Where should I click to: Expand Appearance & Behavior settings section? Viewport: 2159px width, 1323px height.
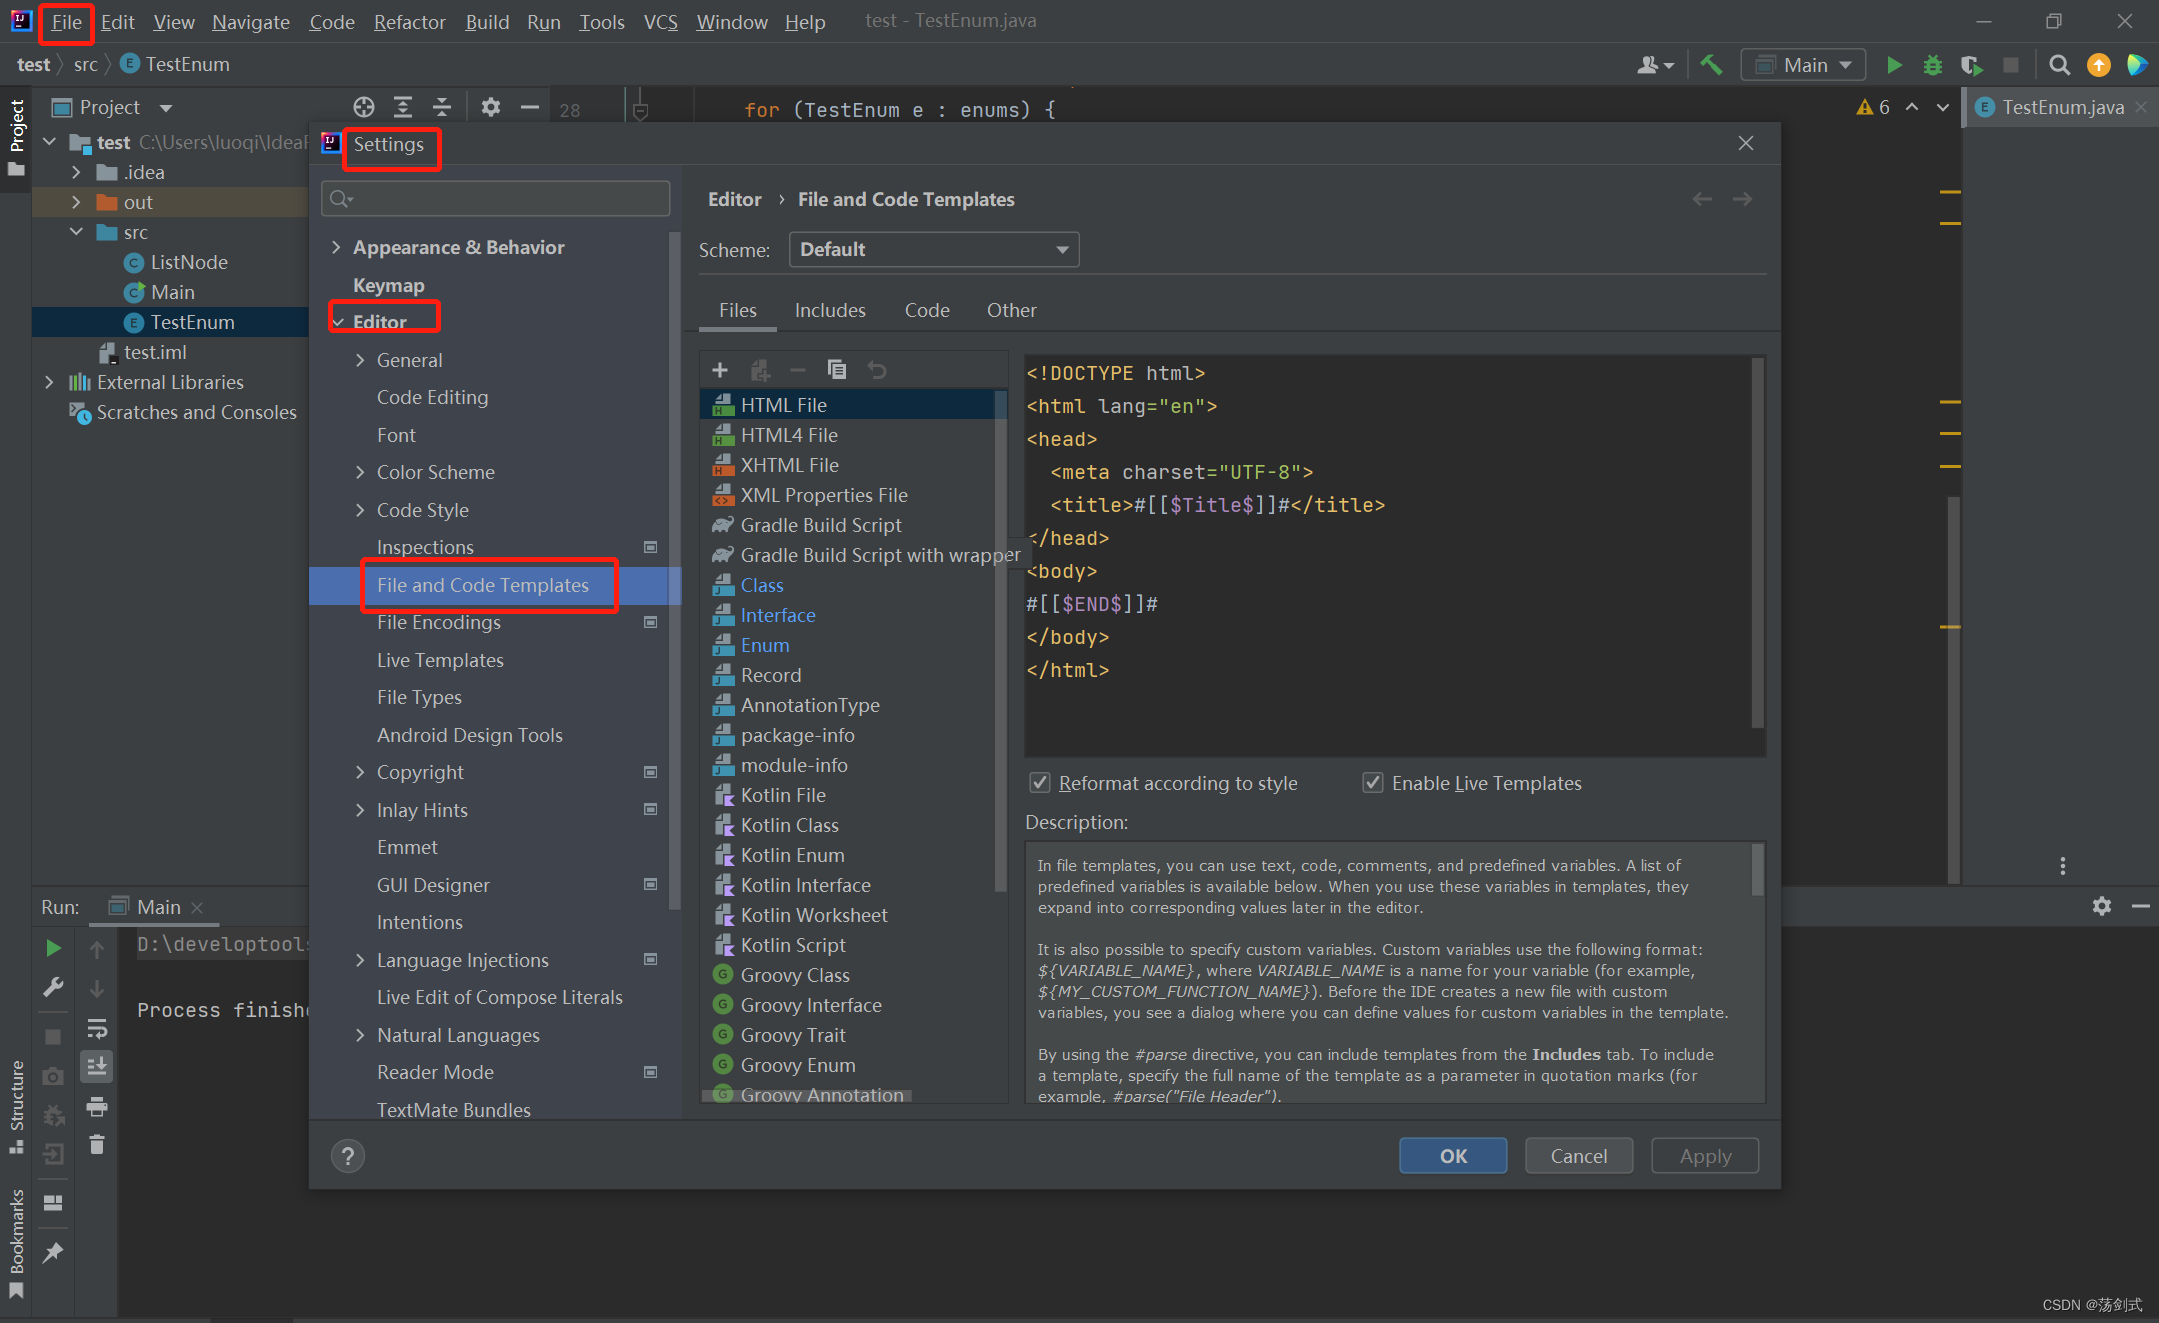pyautogui.click(x=336, y=247)
